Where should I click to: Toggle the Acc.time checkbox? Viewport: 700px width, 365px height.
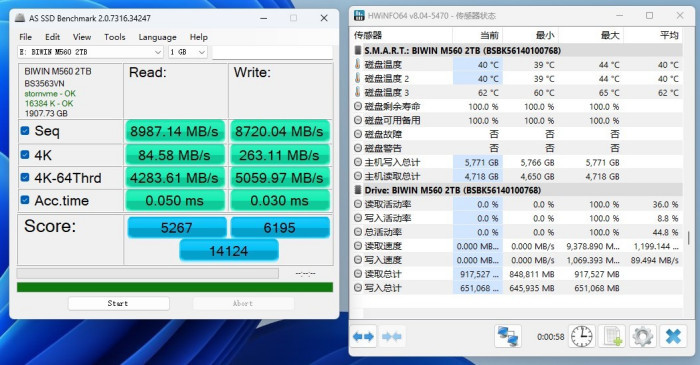[25, 200]
